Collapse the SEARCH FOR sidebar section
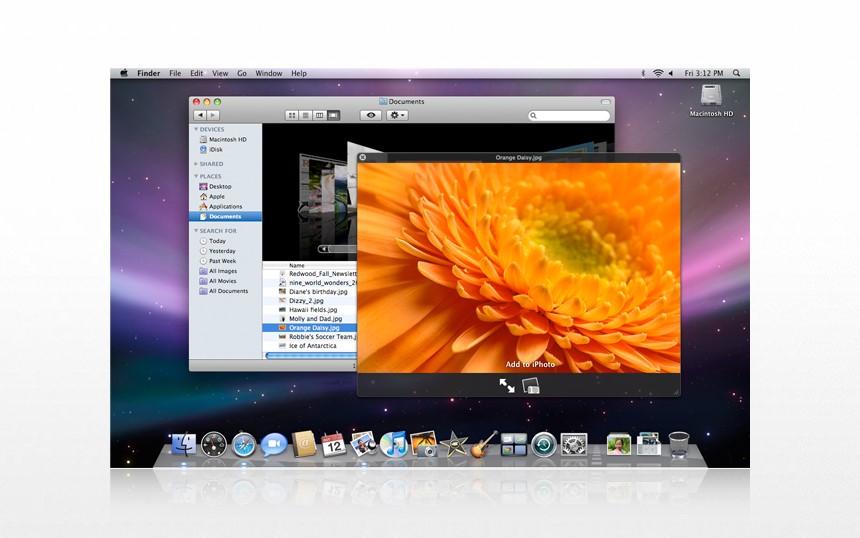The image size is (860, 538). [196, 231]
